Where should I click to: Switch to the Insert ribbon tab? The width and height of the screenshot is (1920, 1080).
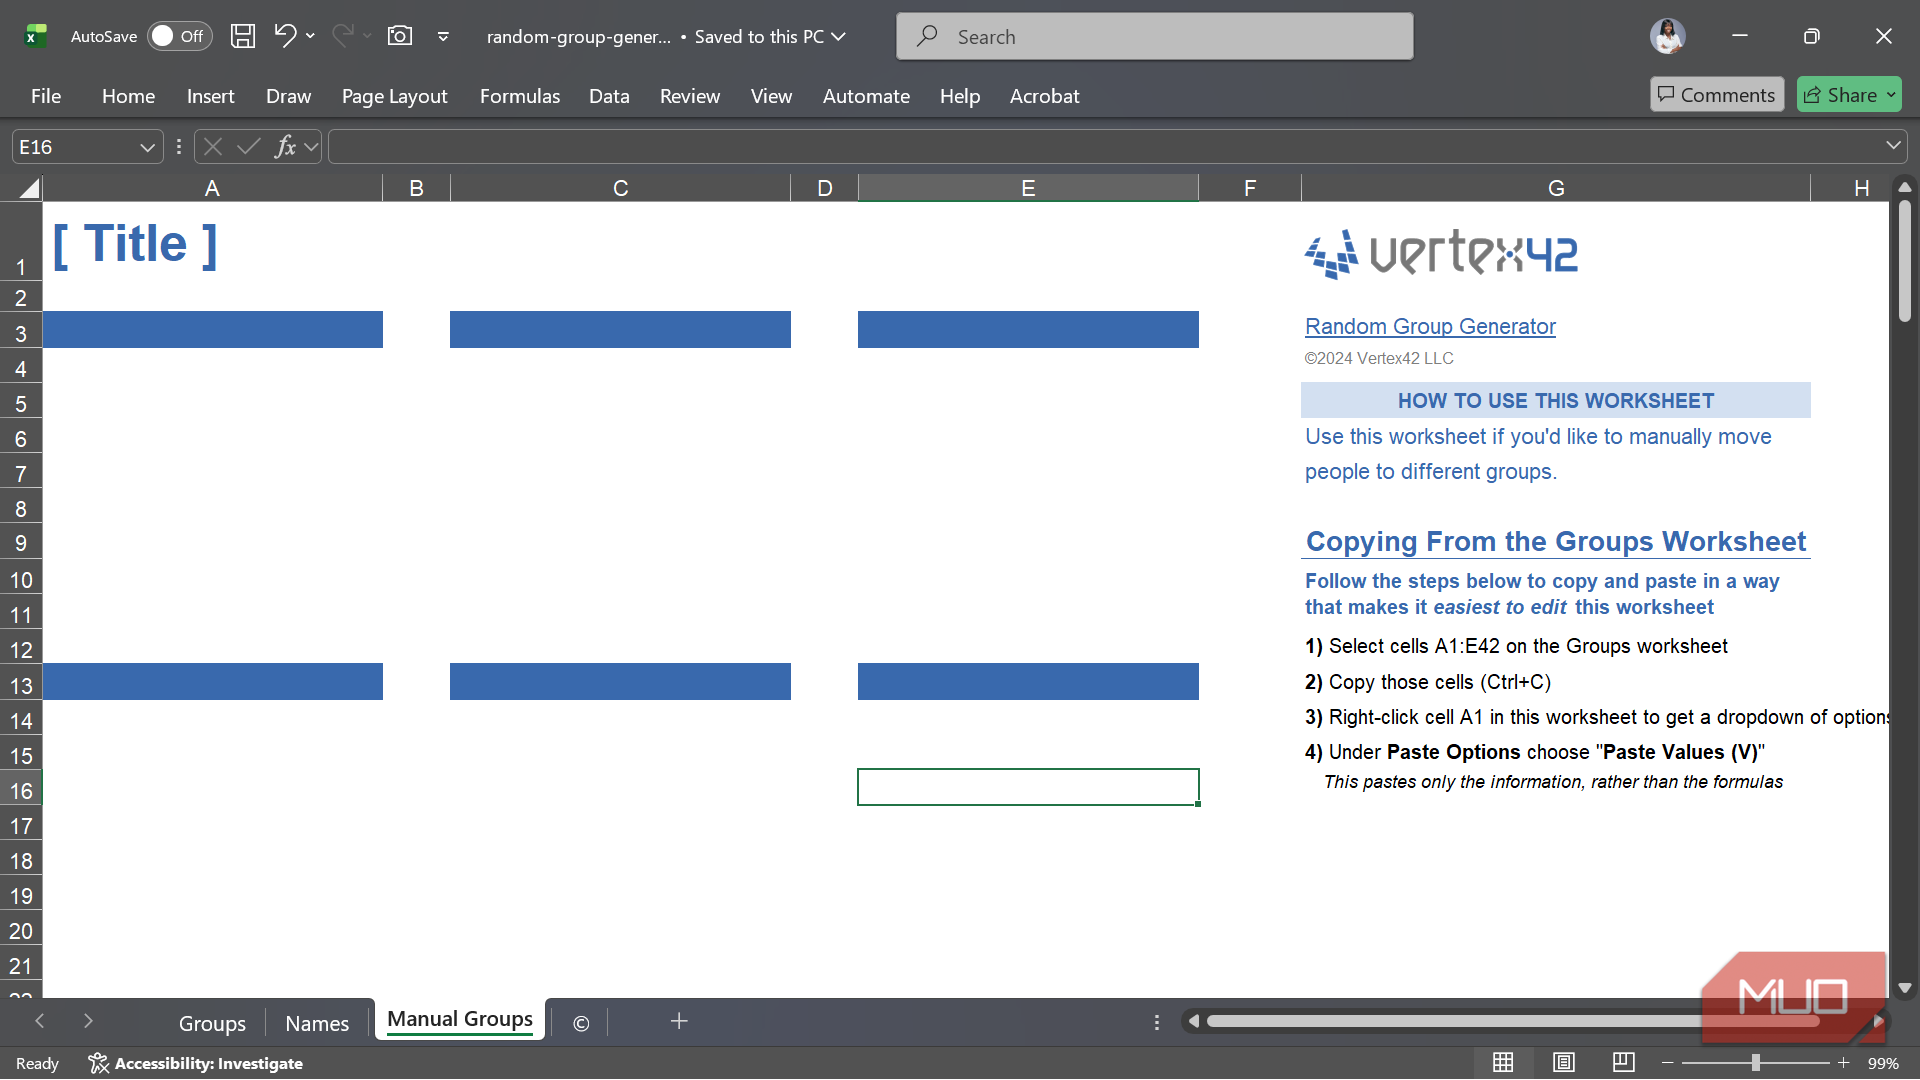coord(210,96)
